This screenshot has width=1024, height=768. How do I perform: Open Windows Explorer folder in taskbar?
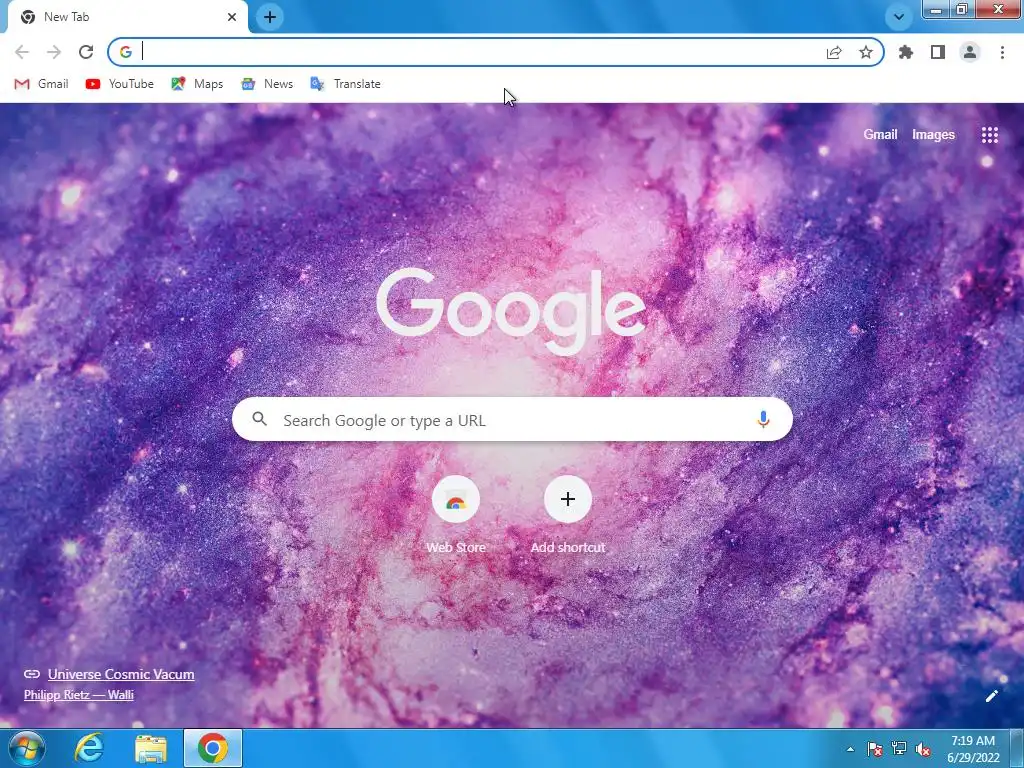coord(151,749)
